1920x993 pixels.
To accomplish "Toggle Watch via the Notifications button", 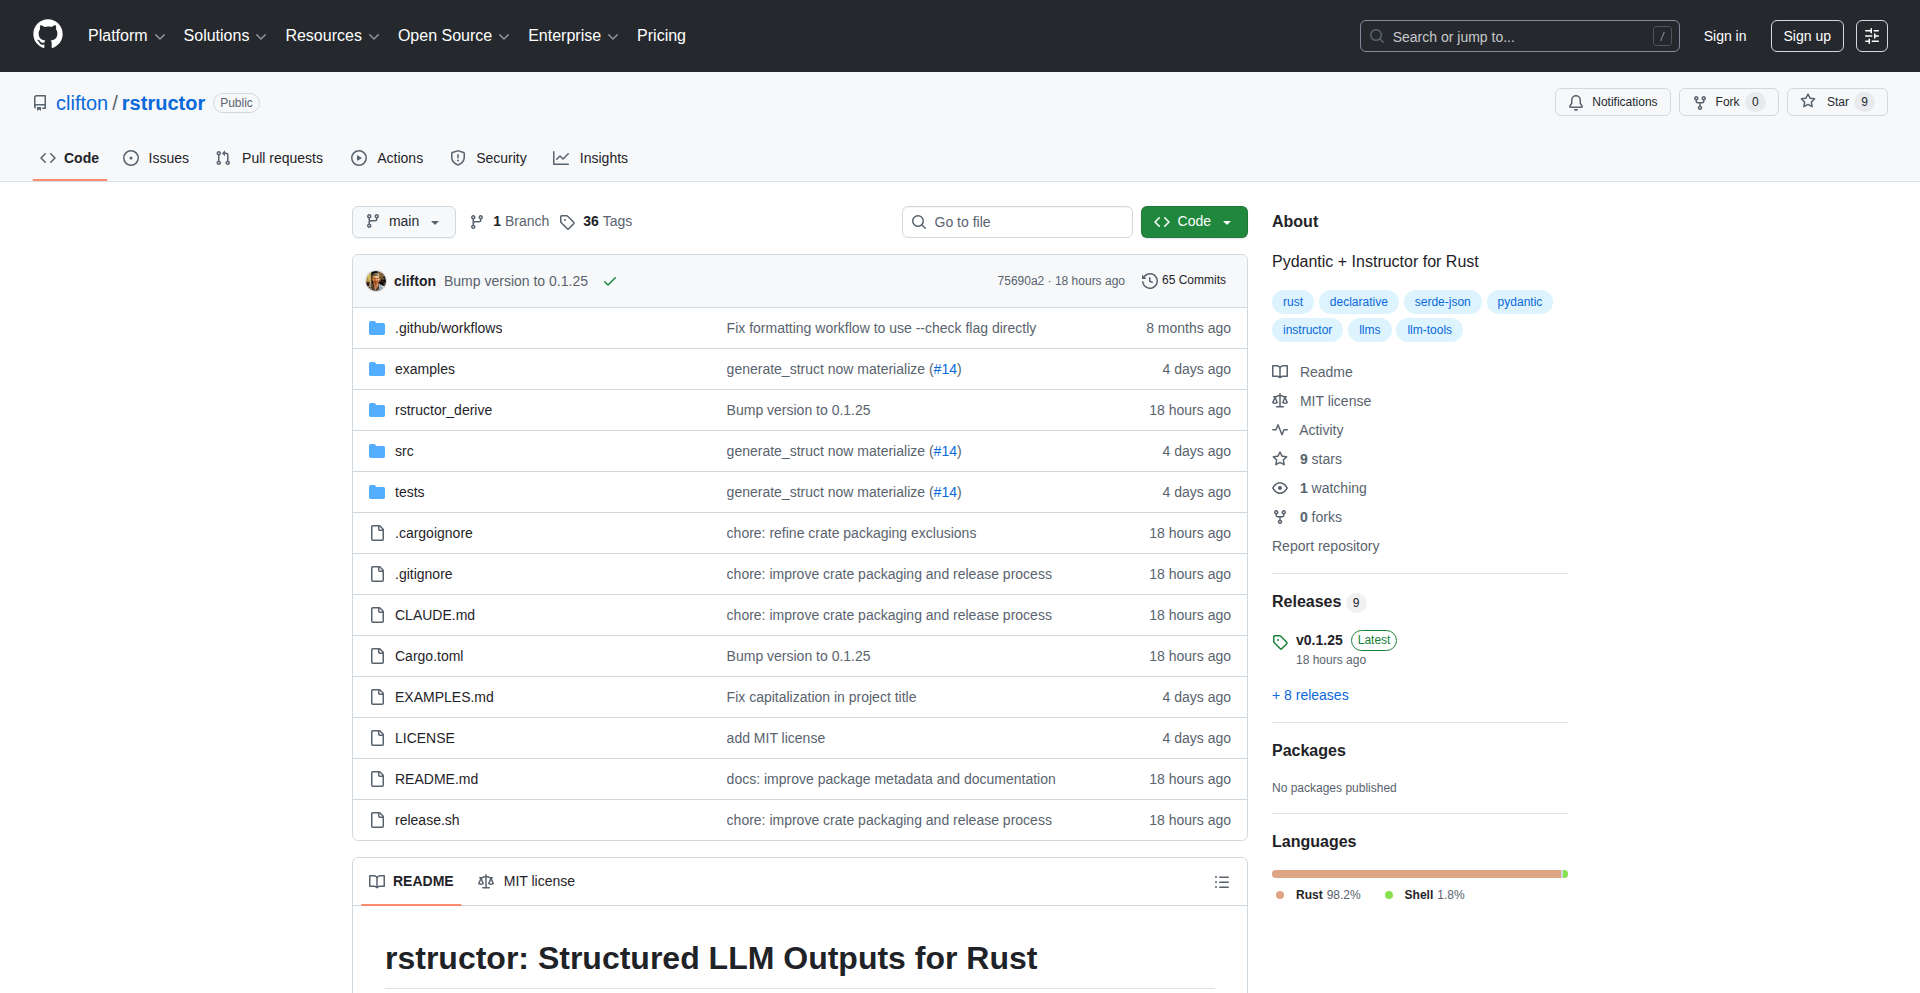I will (1612, 101).
